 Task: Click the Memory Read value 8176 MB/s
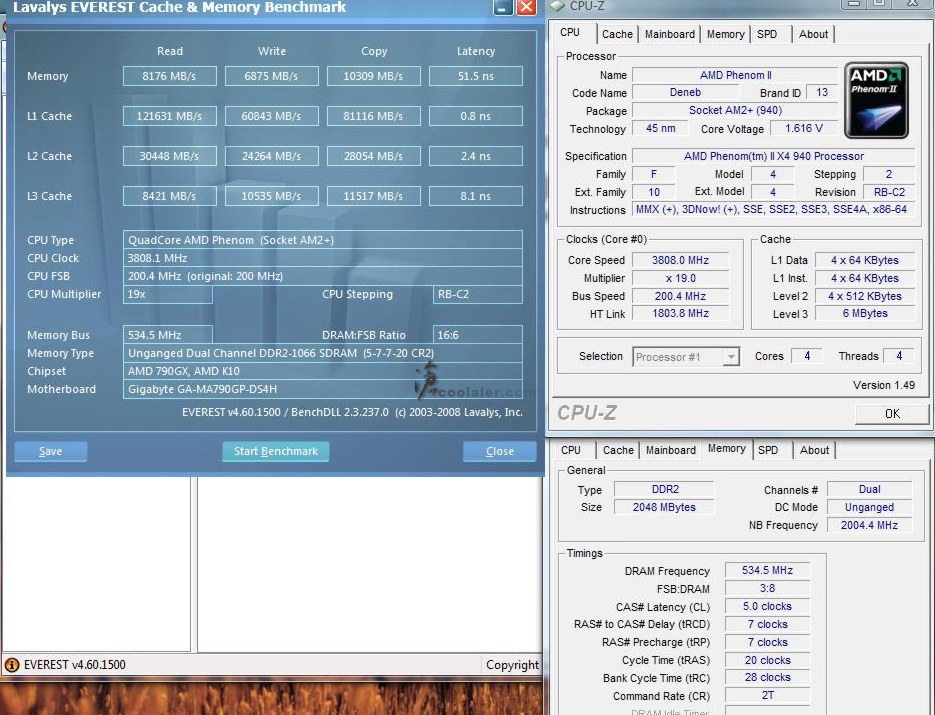pos(169,76)
